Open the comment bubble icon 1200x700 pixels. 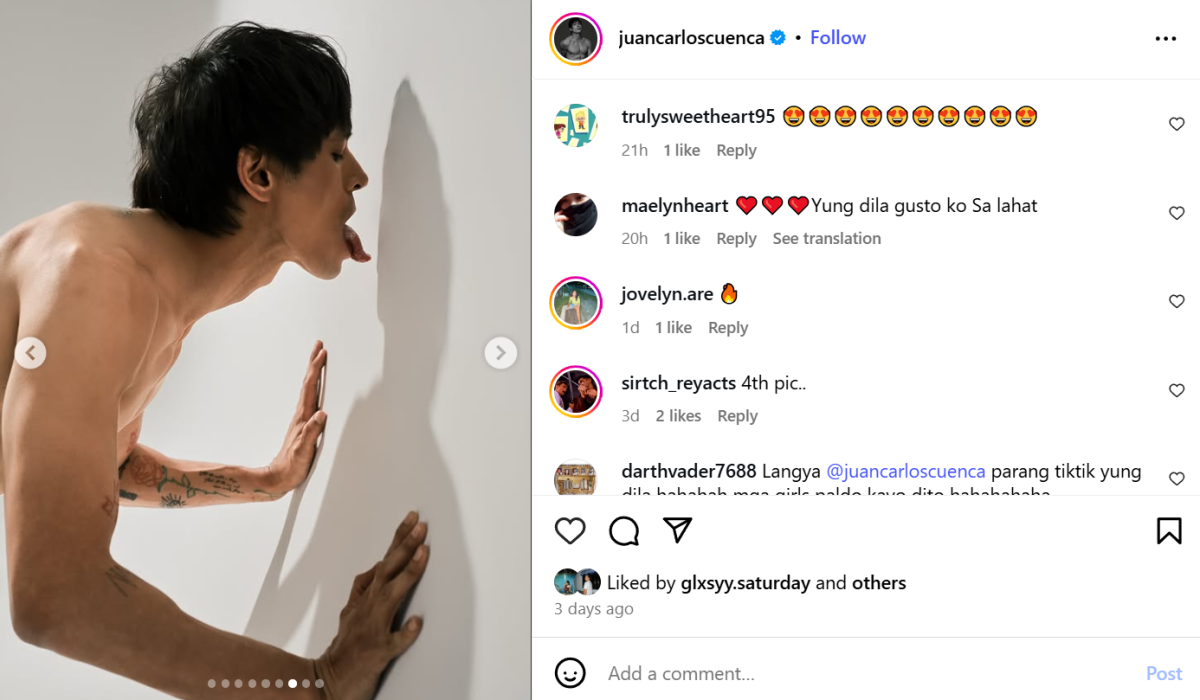[624, 531]
